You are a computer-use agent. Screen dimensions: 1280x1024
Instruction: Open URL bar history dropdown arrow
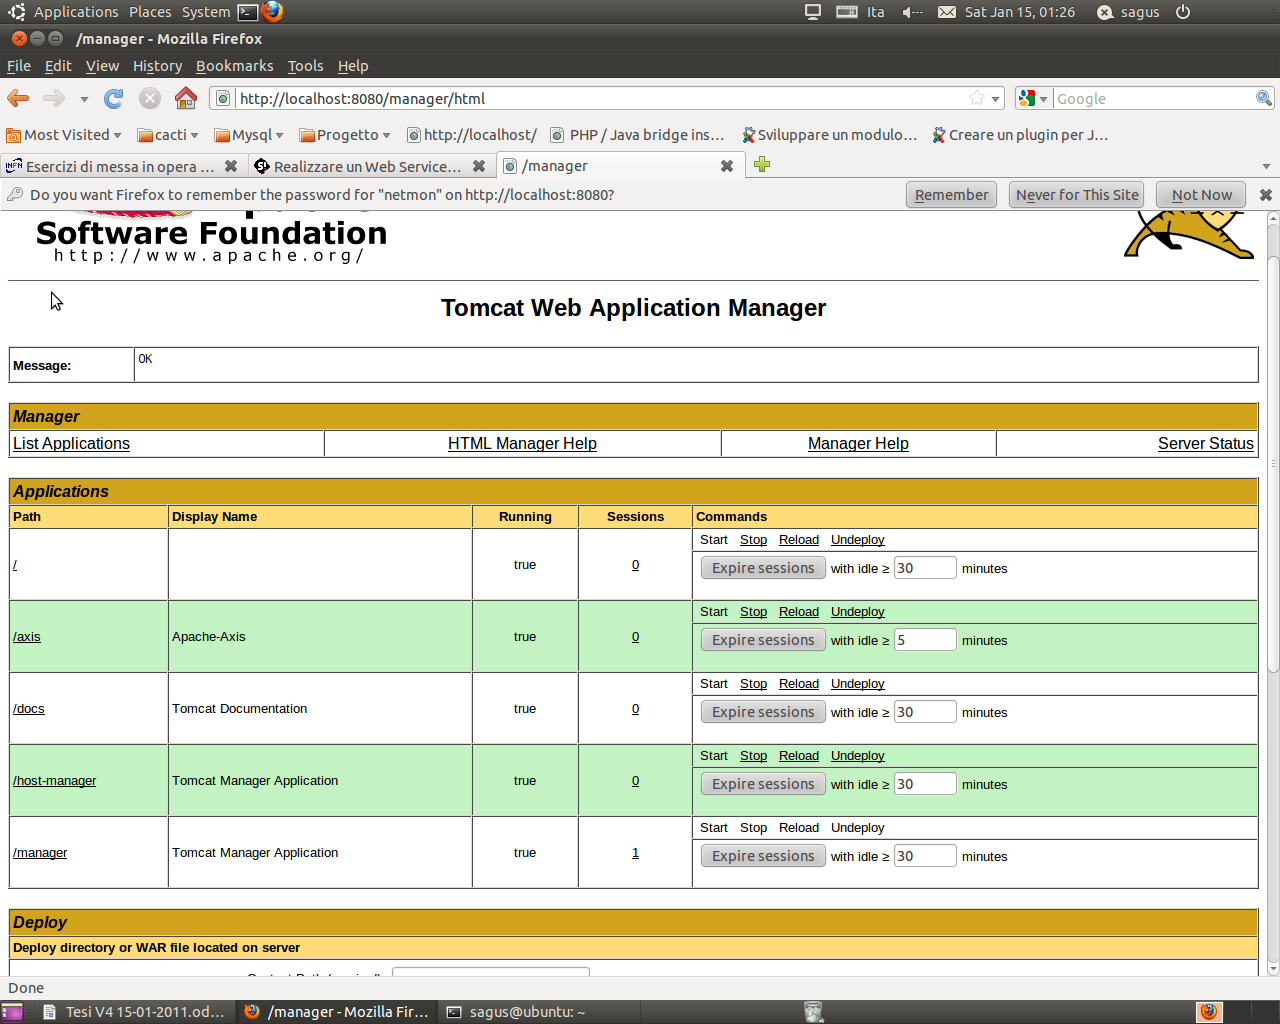[x=995, y=99]
